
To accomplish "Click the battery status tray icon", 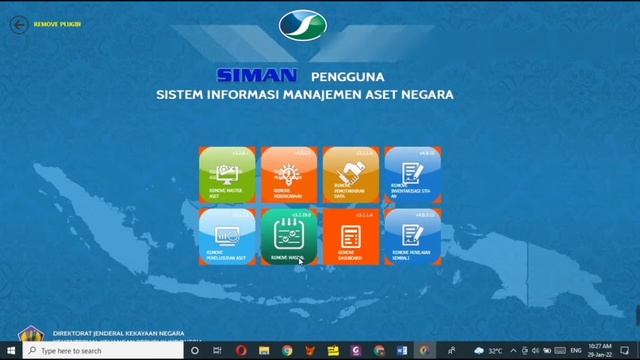I will [x=547, y=351].
